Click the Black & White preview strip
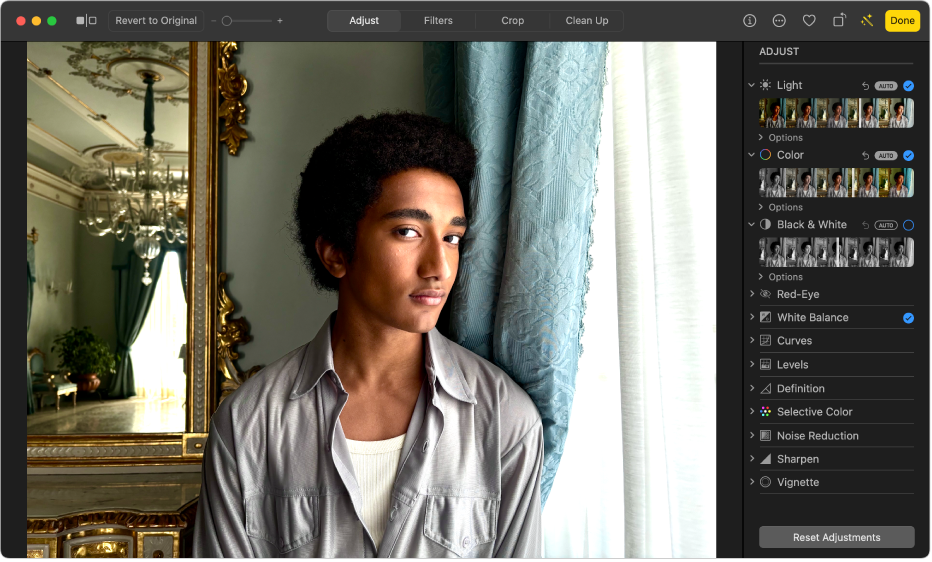 click(836, 252)
